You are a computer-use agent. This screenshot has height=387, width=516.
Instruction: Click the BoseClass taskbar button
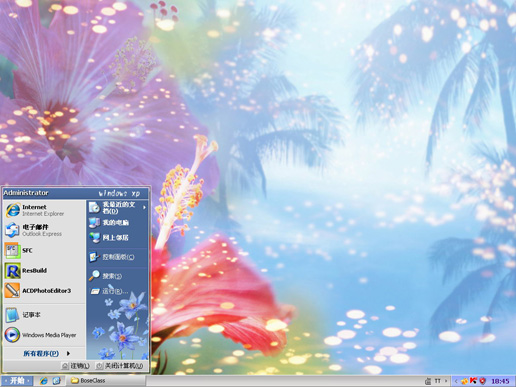coord(107,381)
